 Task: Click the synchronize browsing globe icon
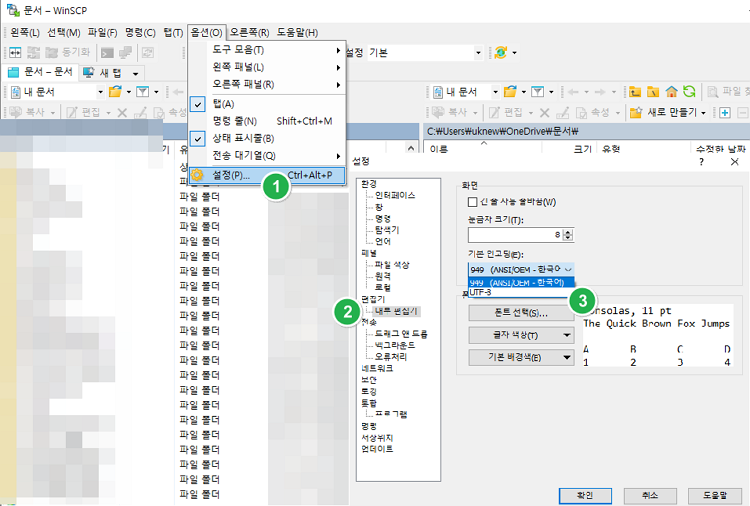point(501,53)
